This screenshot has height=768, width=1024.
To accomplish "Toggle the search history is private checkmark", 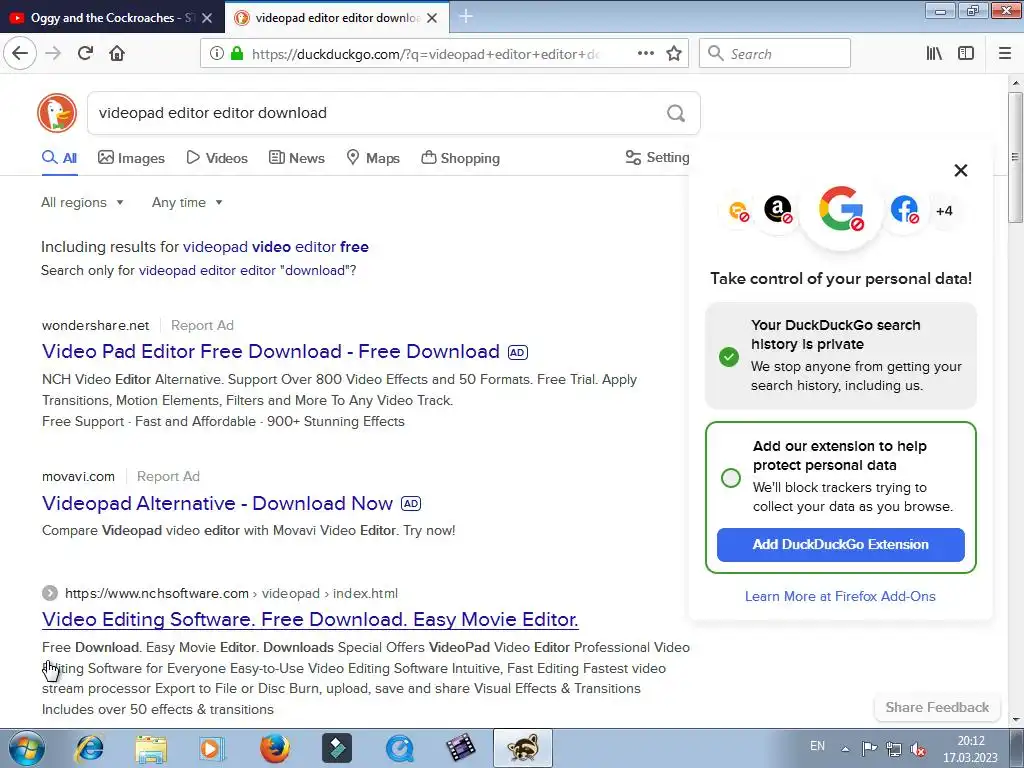I will pos(729,357).
